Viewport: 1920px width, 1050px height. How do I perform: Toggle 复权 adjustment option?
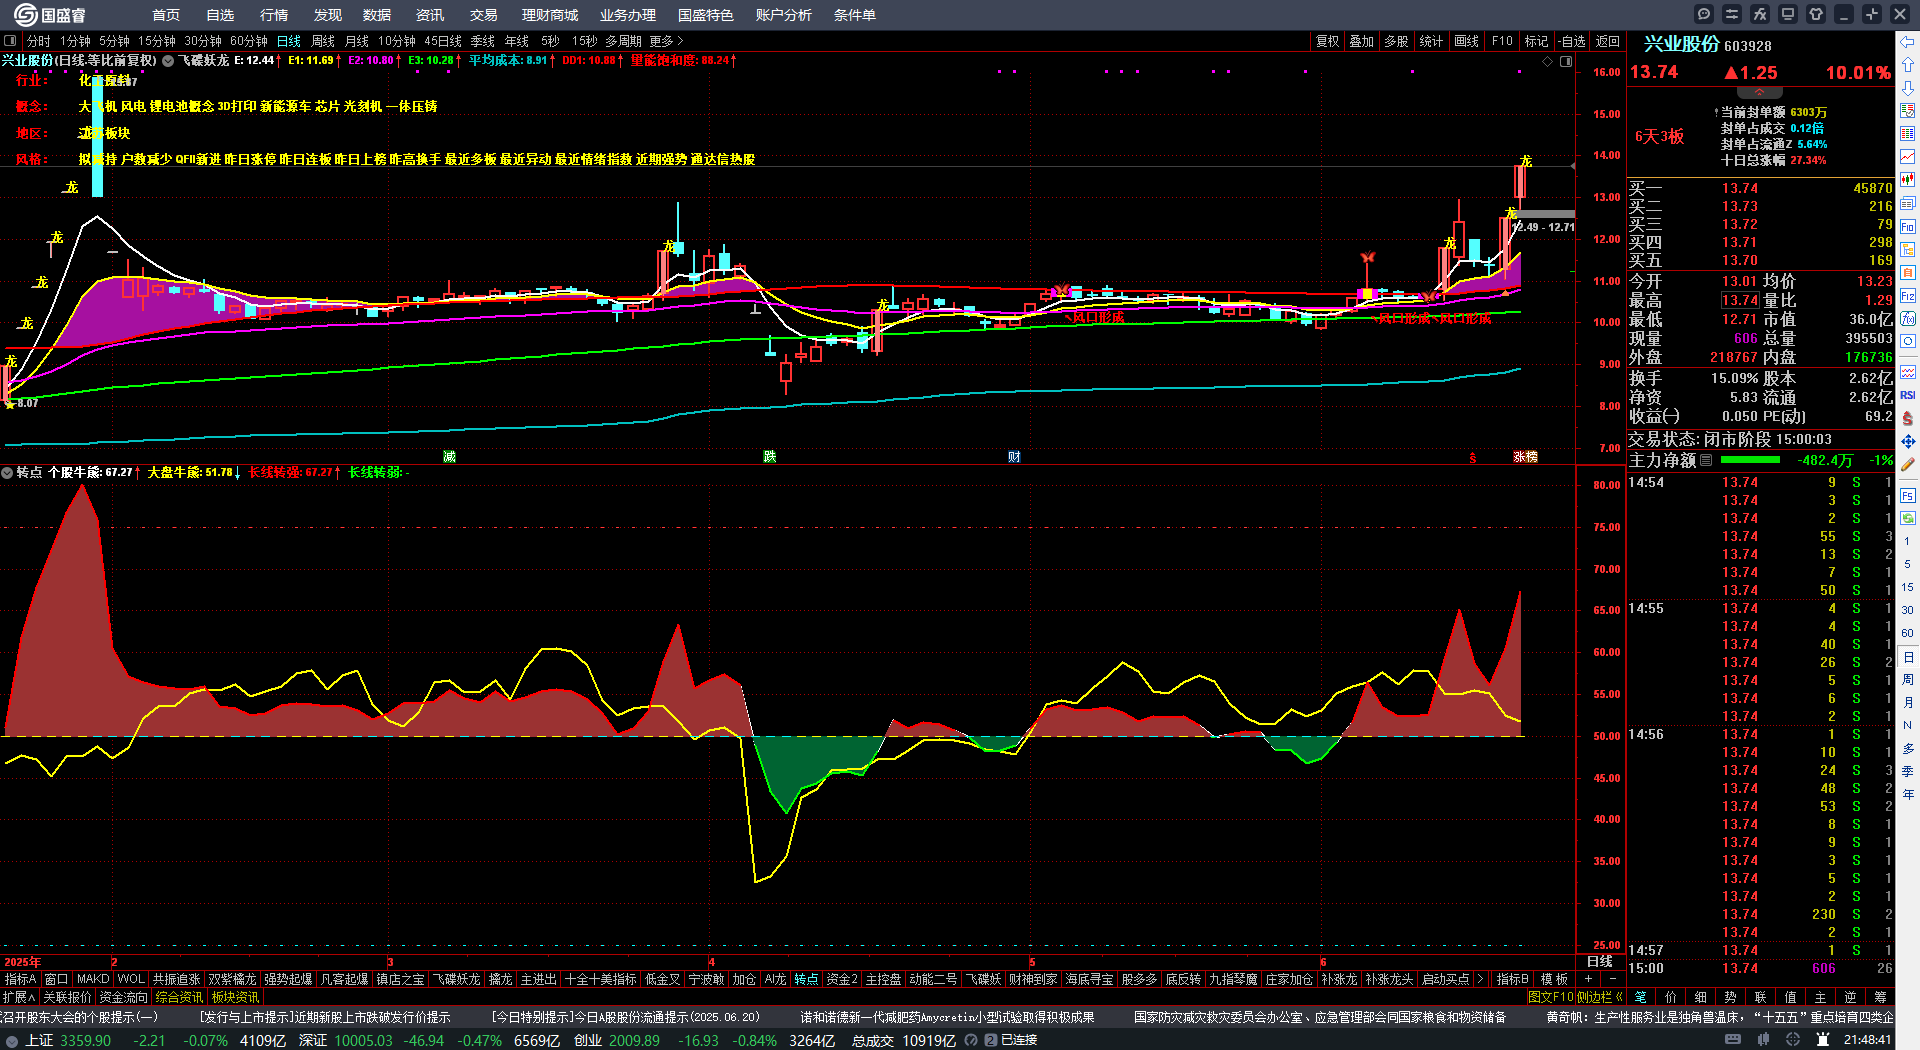click(1328, 41)
